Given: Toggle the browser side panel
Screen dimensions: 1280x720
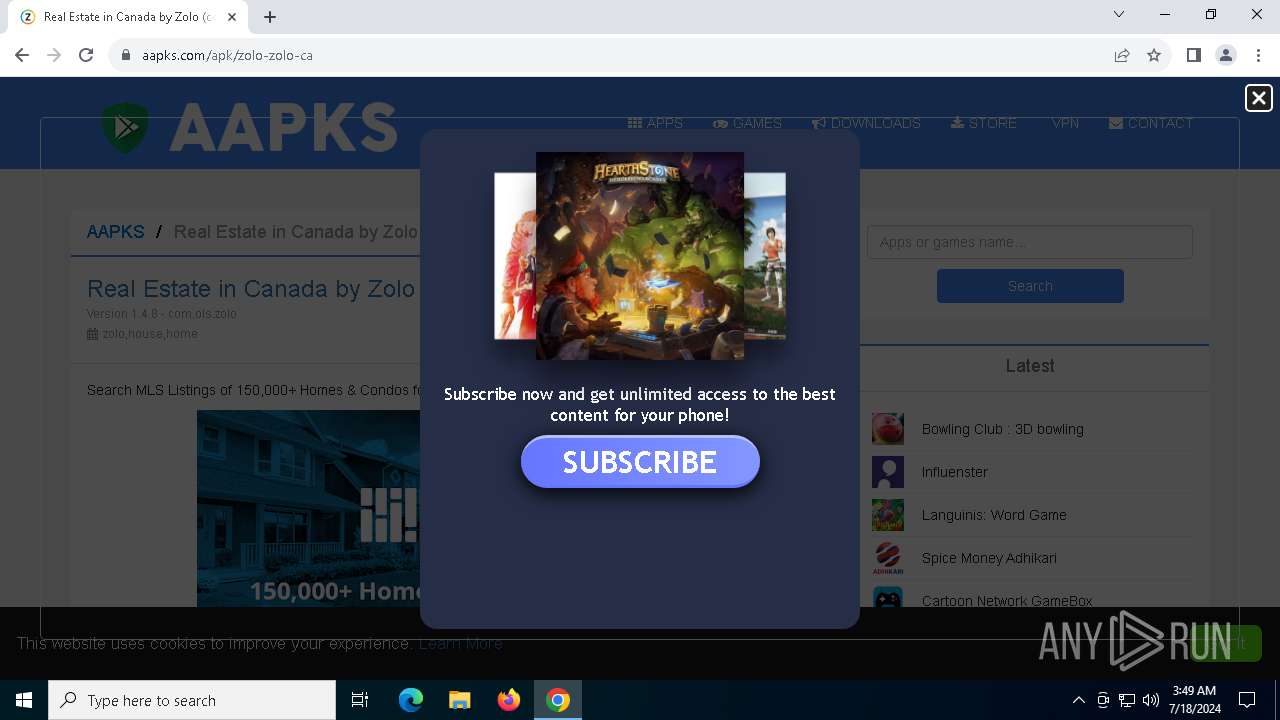Looking at the screenshot, I should point(1193,55).
